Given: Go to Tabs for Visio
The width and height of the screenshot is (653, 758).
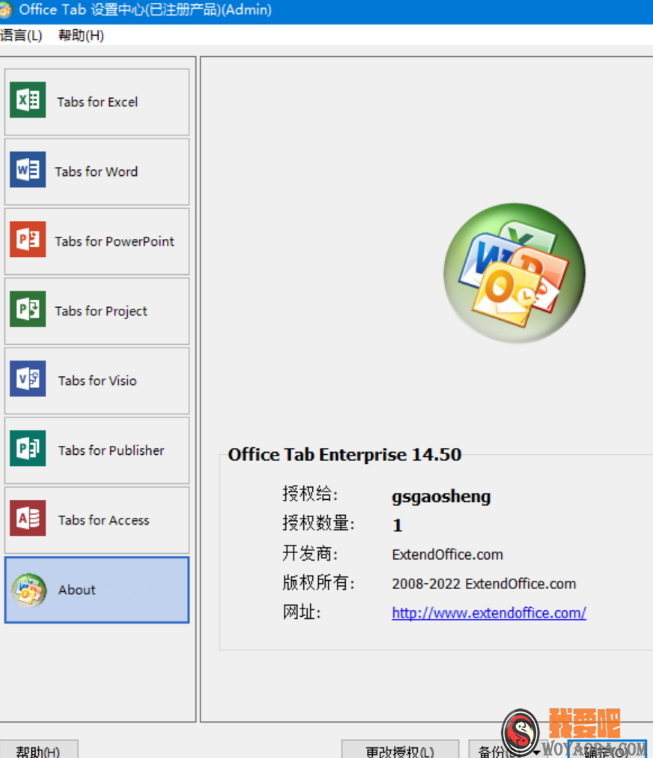Looking at the screenshot, I should click(x=97, y=380).
